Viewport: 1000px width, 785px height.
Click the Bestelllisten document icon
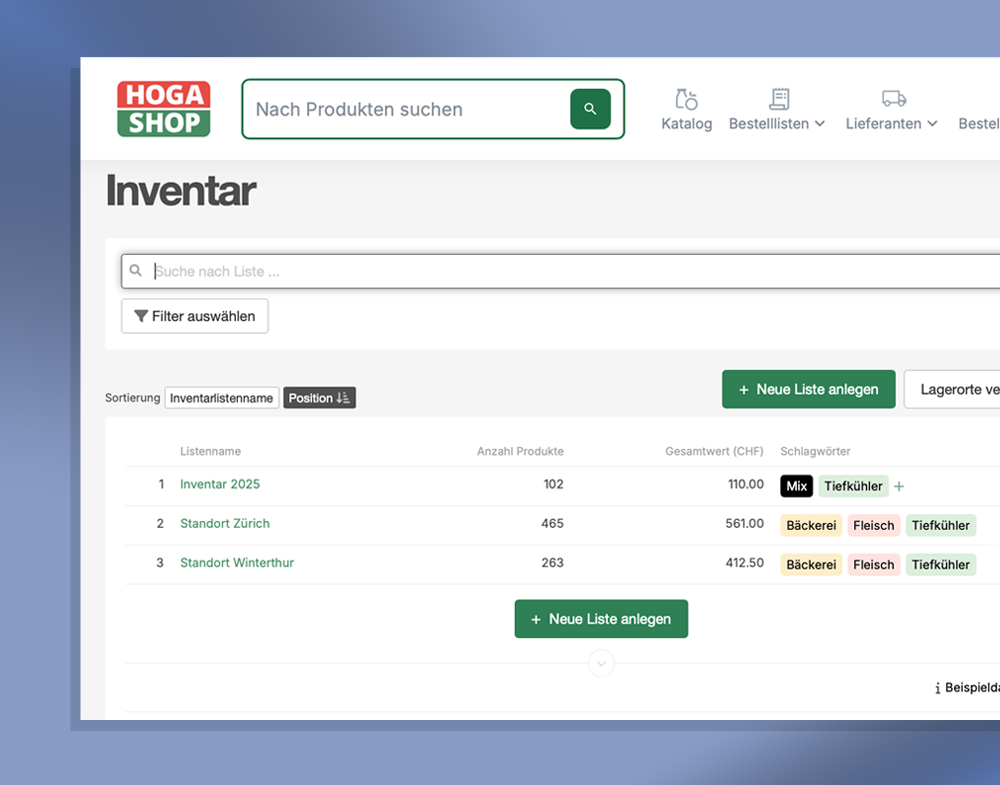pos(779,99)
